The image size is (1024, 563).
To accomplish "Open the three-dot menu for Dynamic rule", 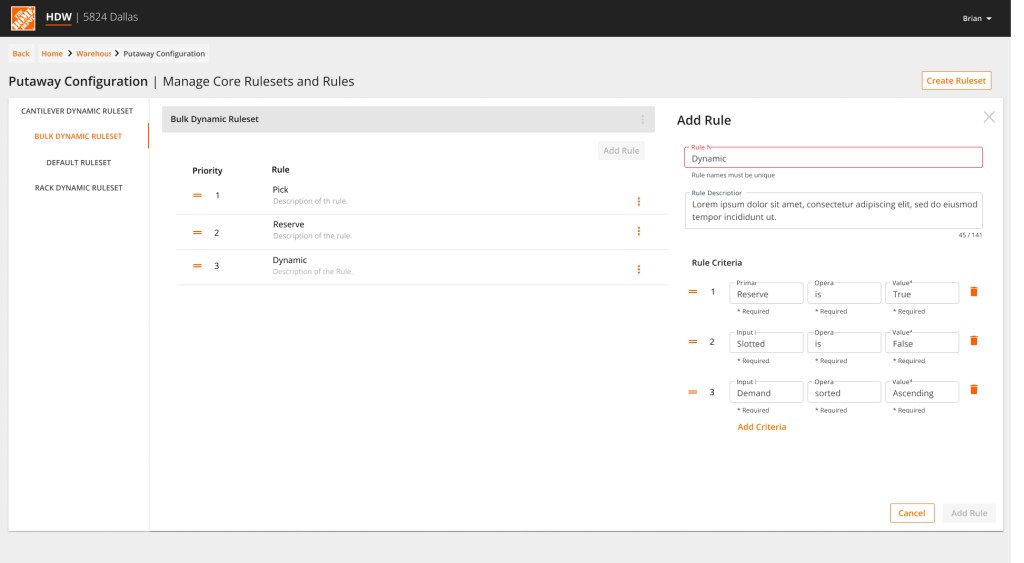I will (x=638, y=269).
